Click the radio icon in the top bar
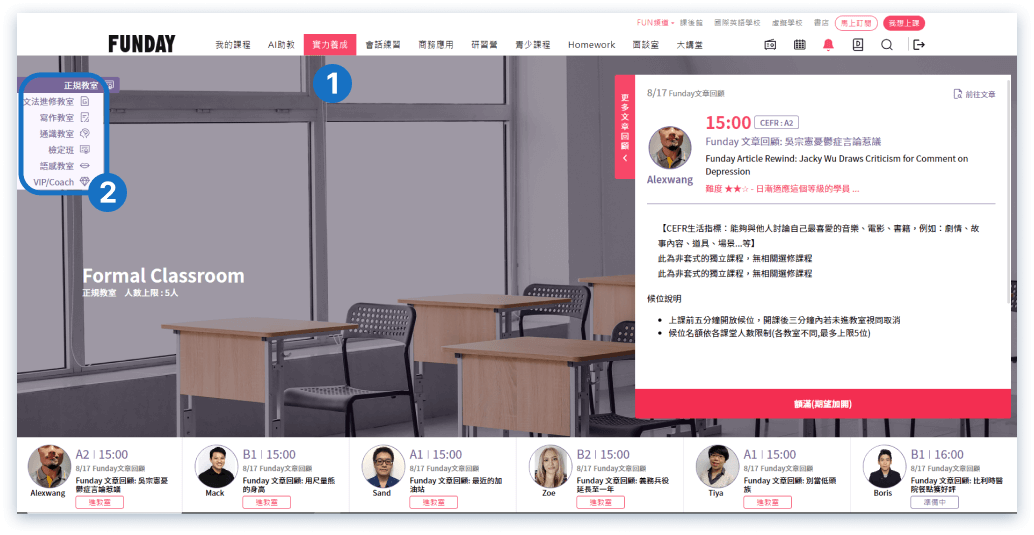This screenshot has height=535, width=1034. 770,45
